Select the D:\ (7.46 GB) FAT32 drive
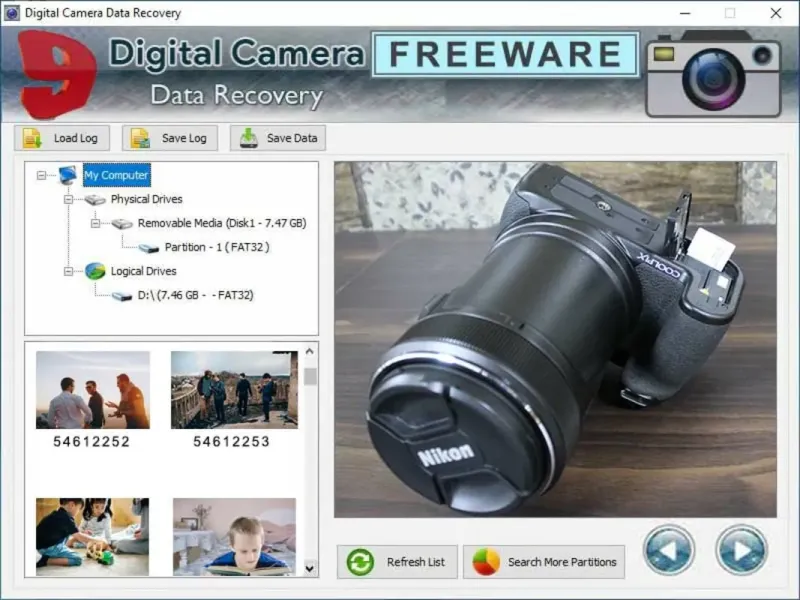 coord(195,295)
